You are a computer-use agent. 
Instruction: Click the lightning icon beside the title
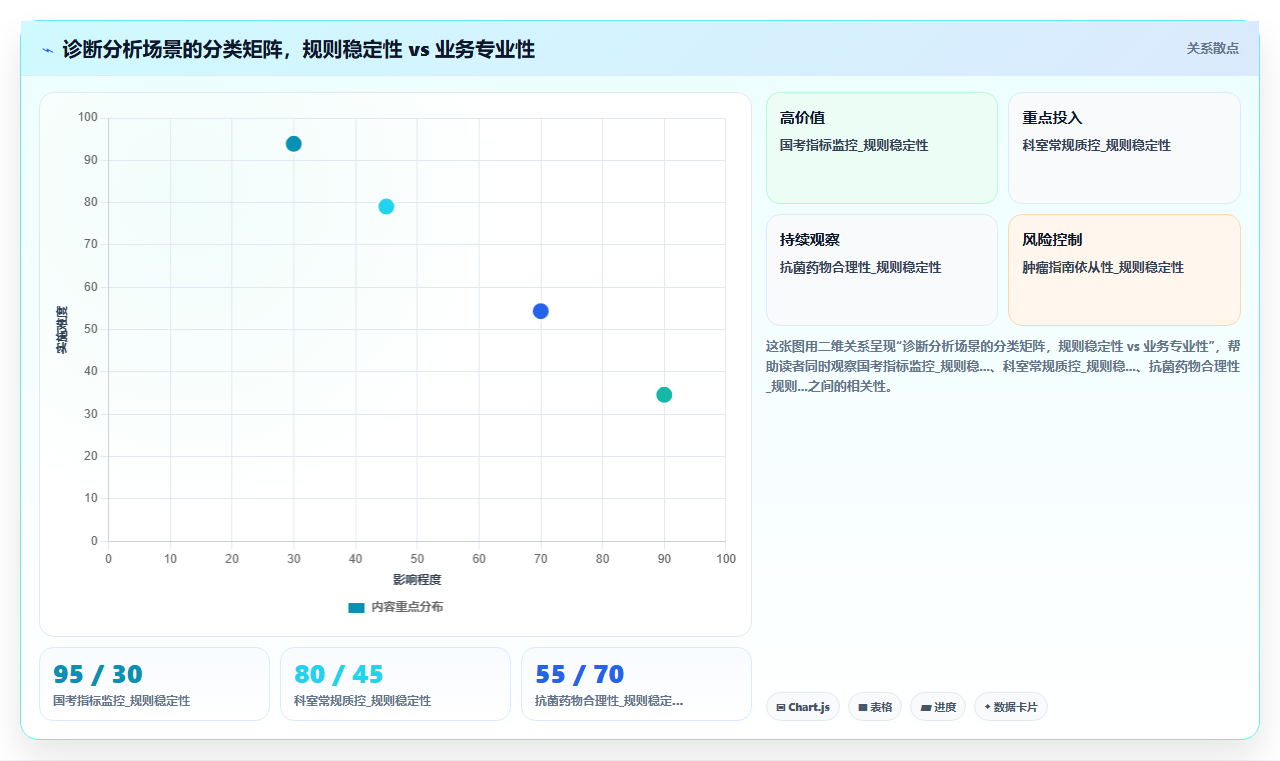tap(48, 49)
